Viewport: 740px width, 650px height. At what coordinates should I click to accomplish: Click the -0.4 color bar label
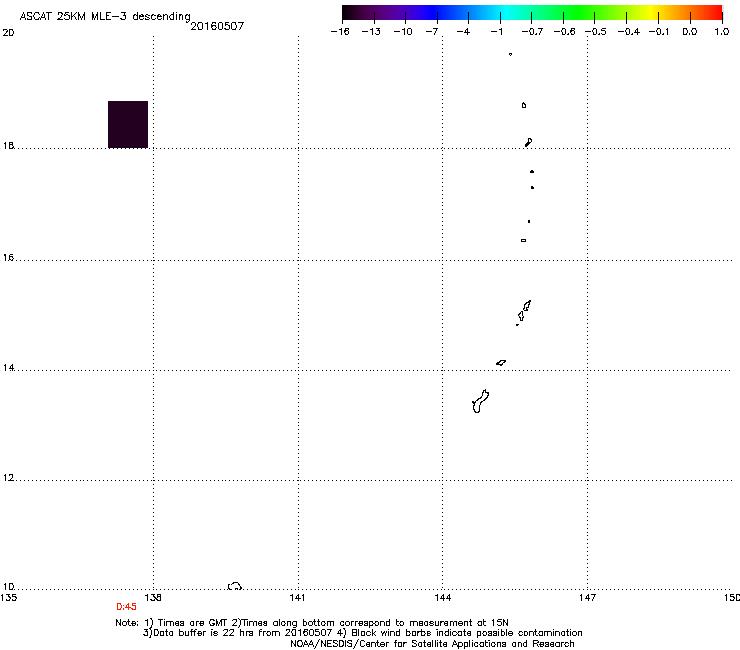click(629, 32)
